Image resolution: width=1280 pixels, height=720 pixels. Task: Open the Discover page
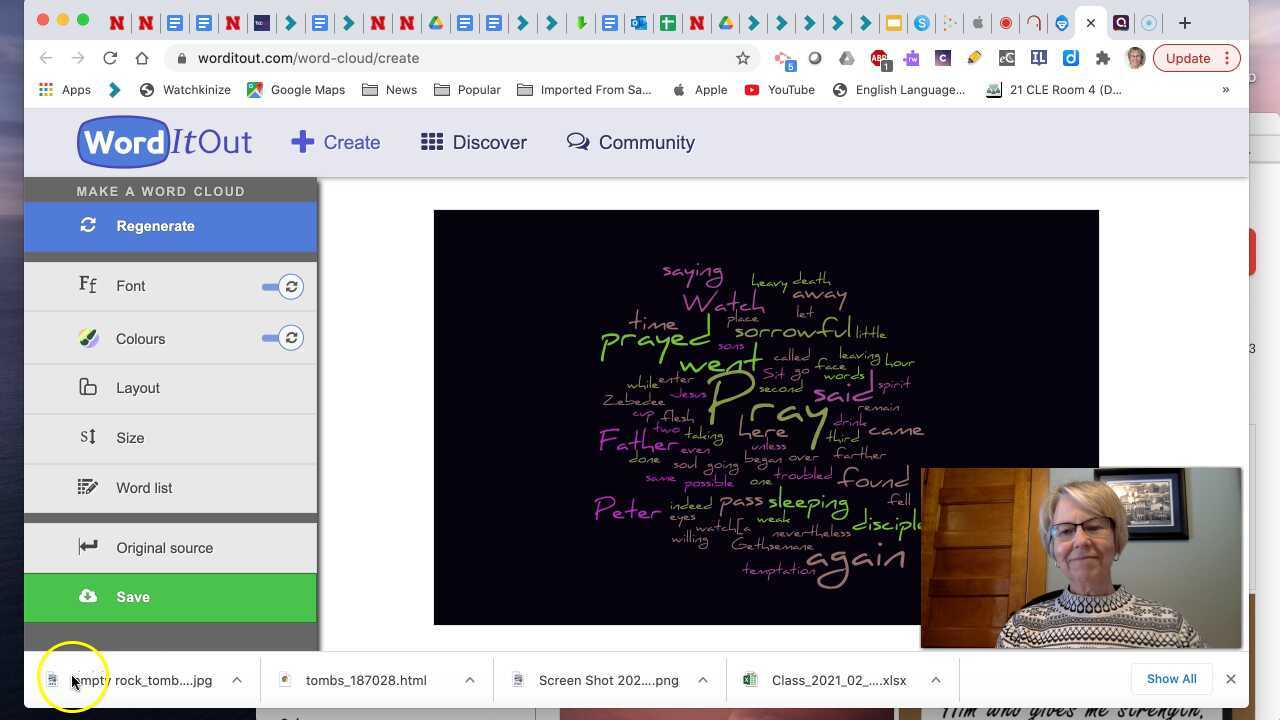tap(474, 142)
